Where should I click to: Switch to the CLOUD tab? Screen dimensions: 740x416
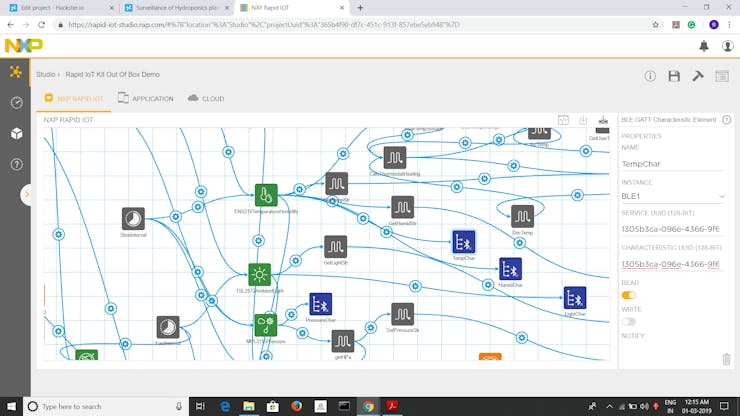coord(206,98)
